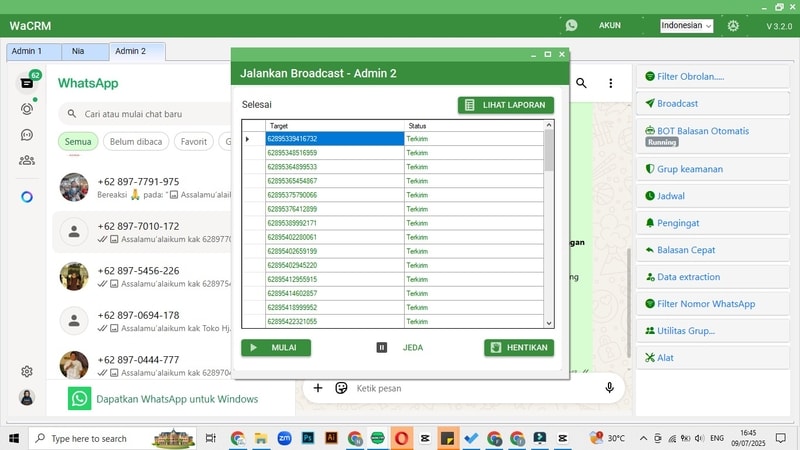Image resolution: width=800 pixels, height=450 pixels.
Task: Click Dapatkan WhatsApp untuk Windows link
Action: pos(177,399)
